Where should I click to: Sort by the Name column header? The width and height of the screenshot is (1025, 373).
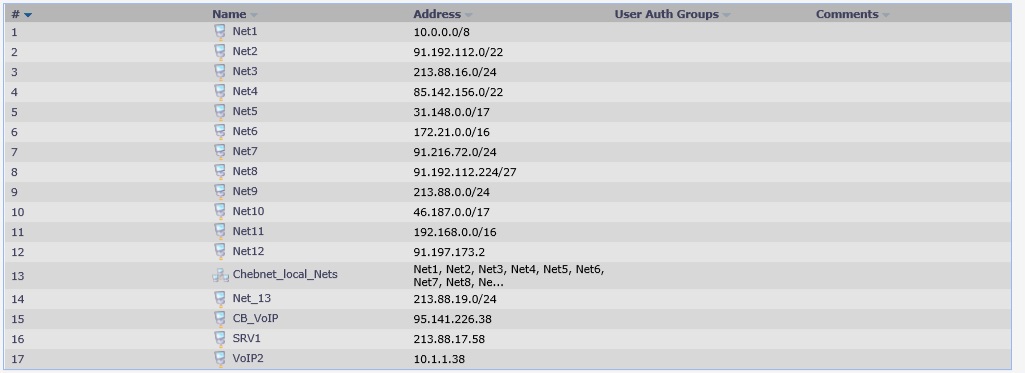[229, 14]
